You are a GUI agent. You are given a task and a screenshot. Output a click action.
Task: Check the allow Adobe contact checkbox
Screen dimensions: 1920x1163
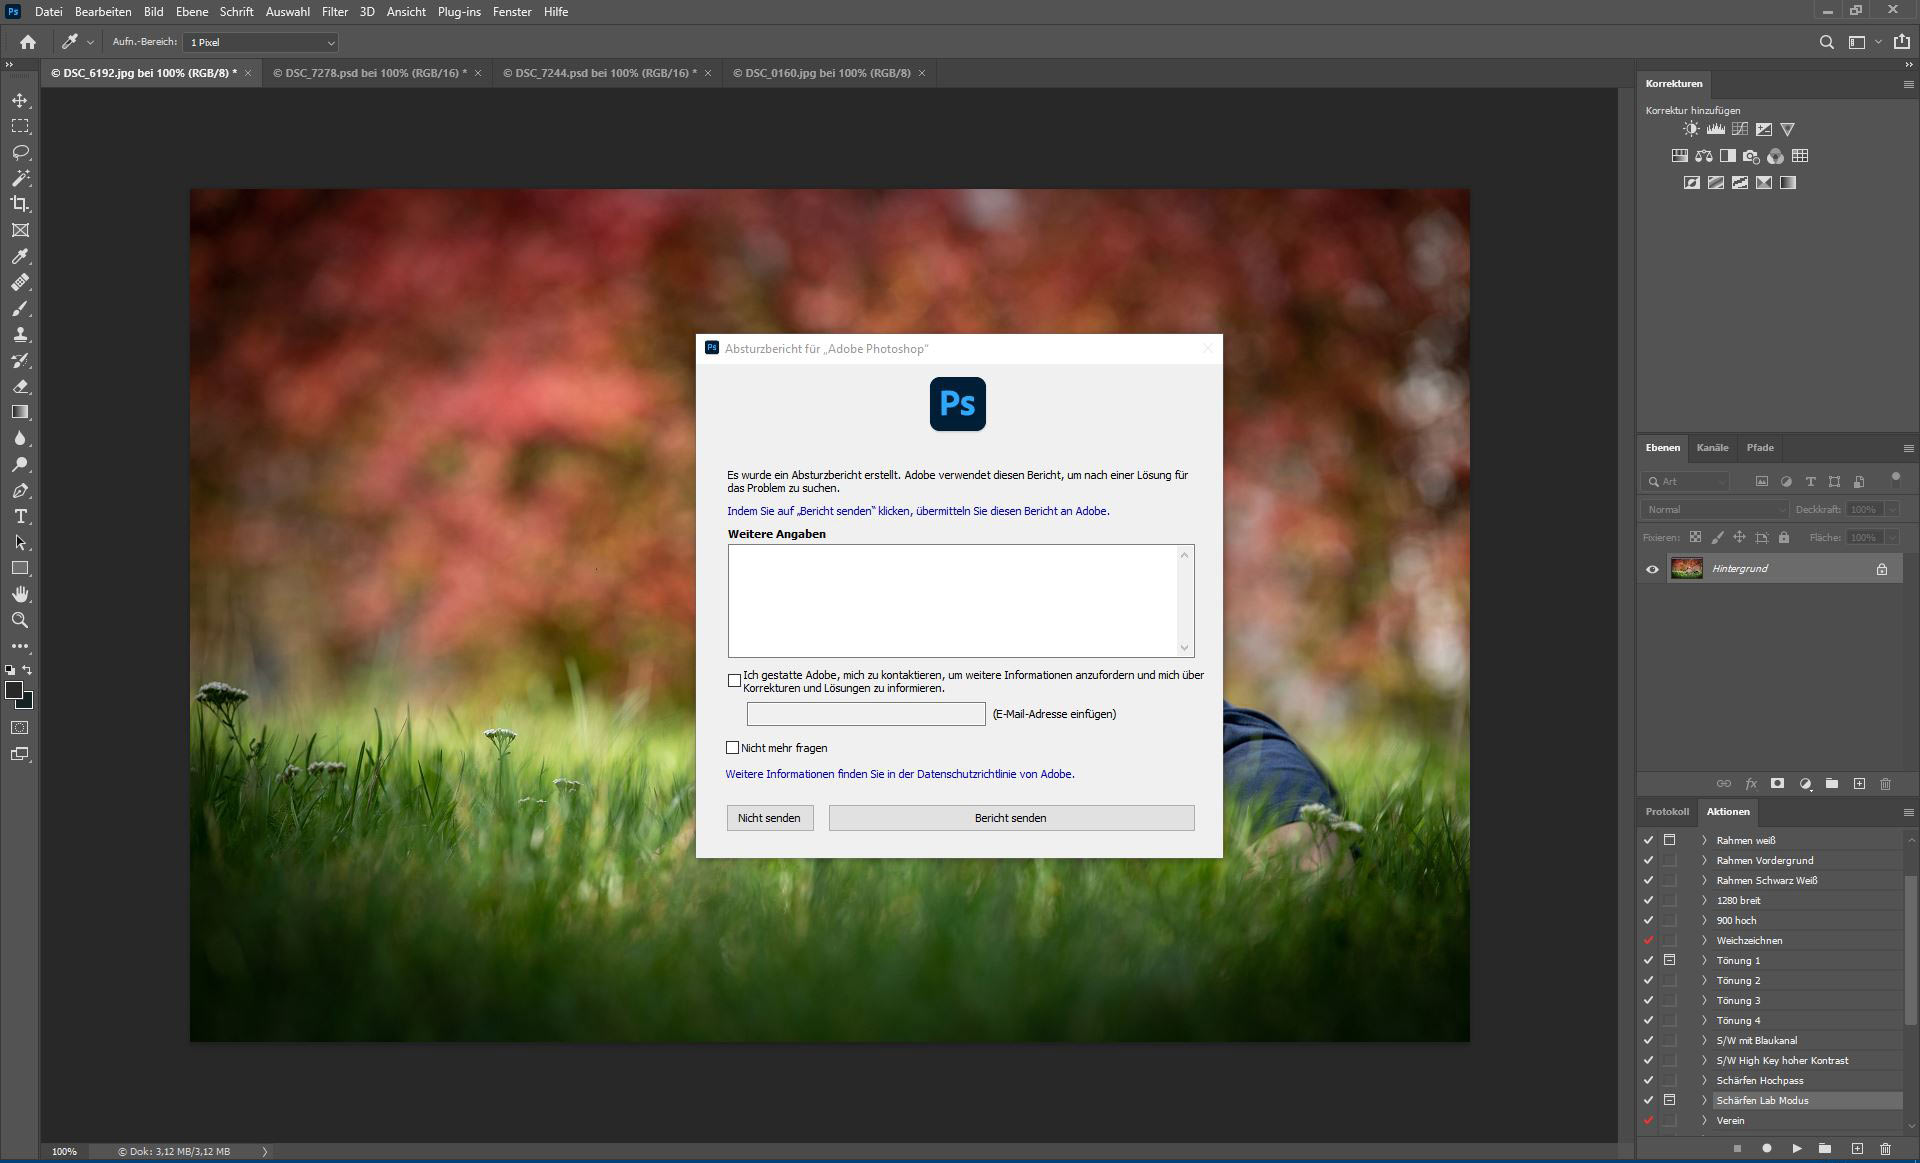click(x=734, y=681)
